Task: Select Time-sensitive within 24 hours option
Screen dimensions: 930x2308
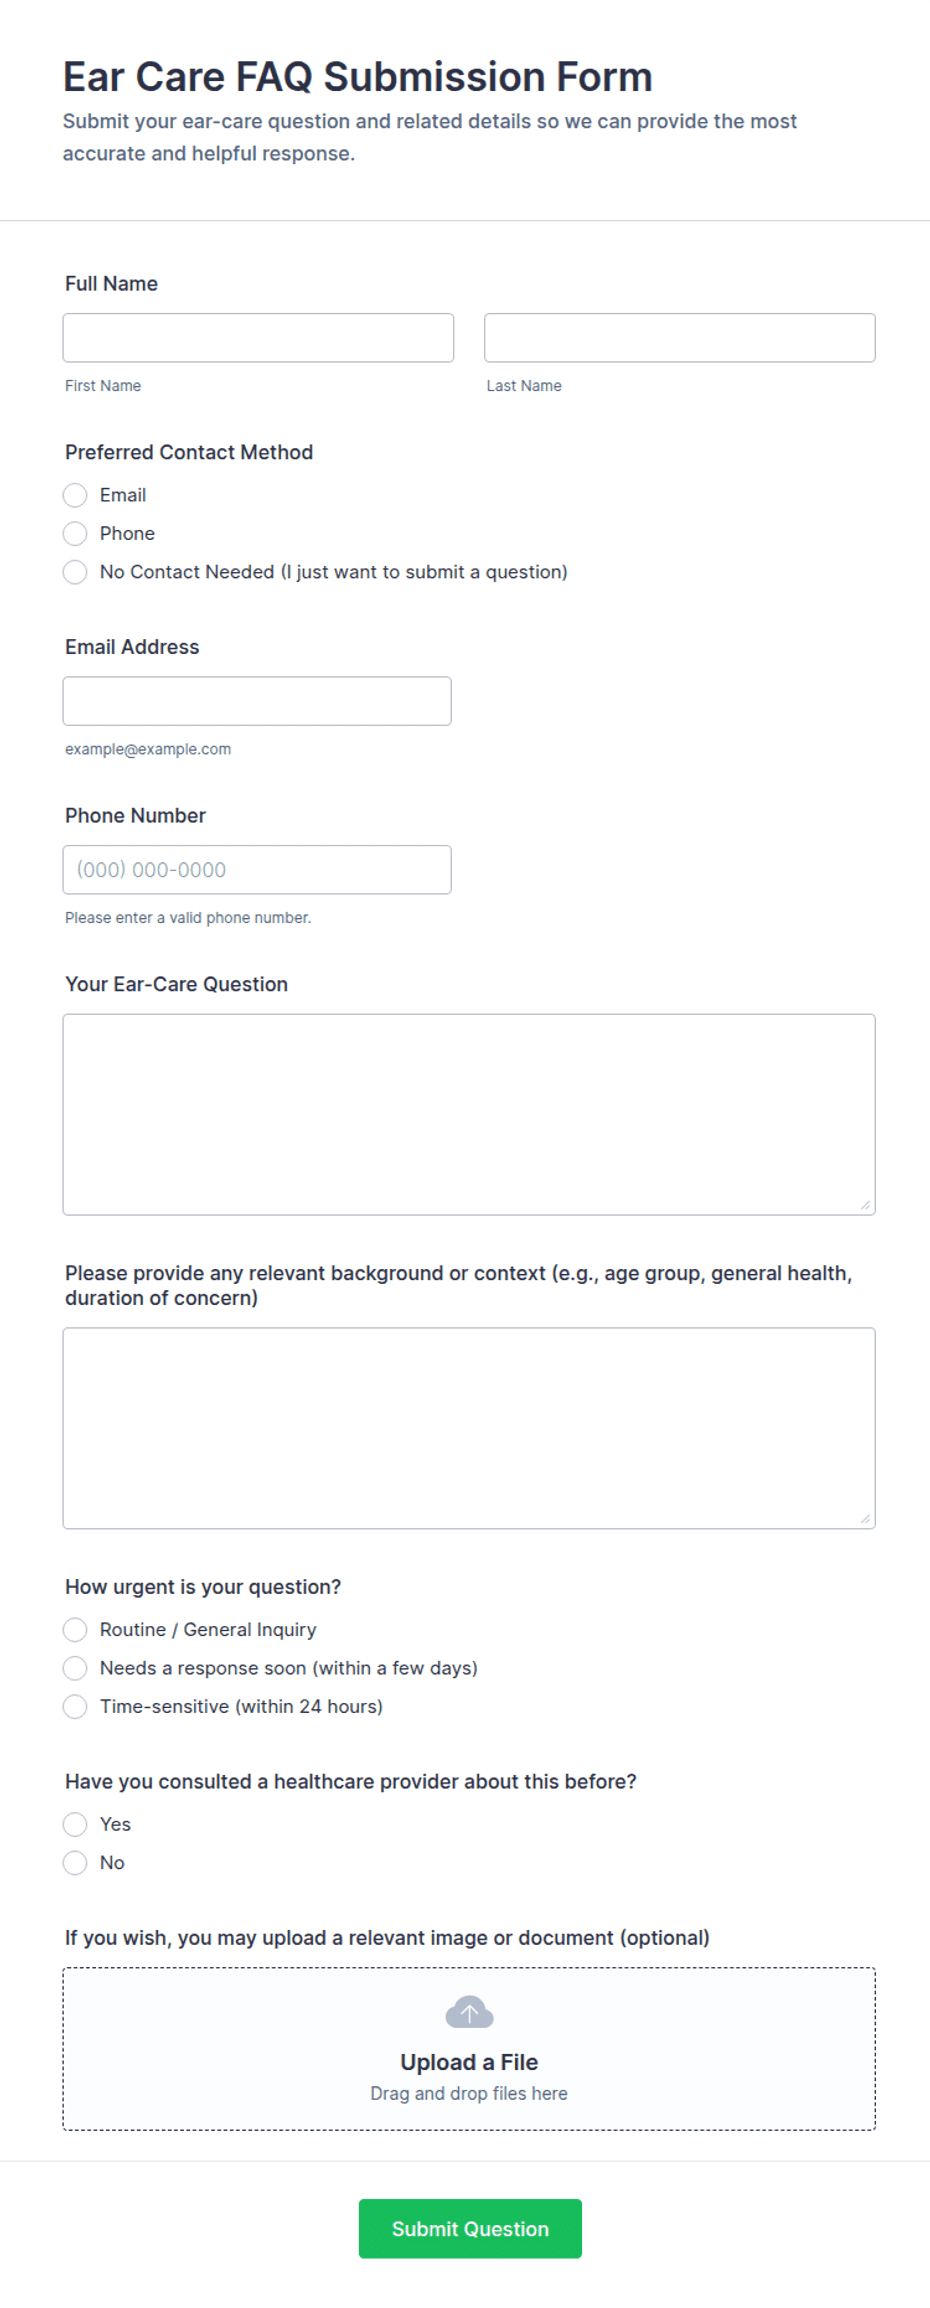Action: [x=75, y=1706]
